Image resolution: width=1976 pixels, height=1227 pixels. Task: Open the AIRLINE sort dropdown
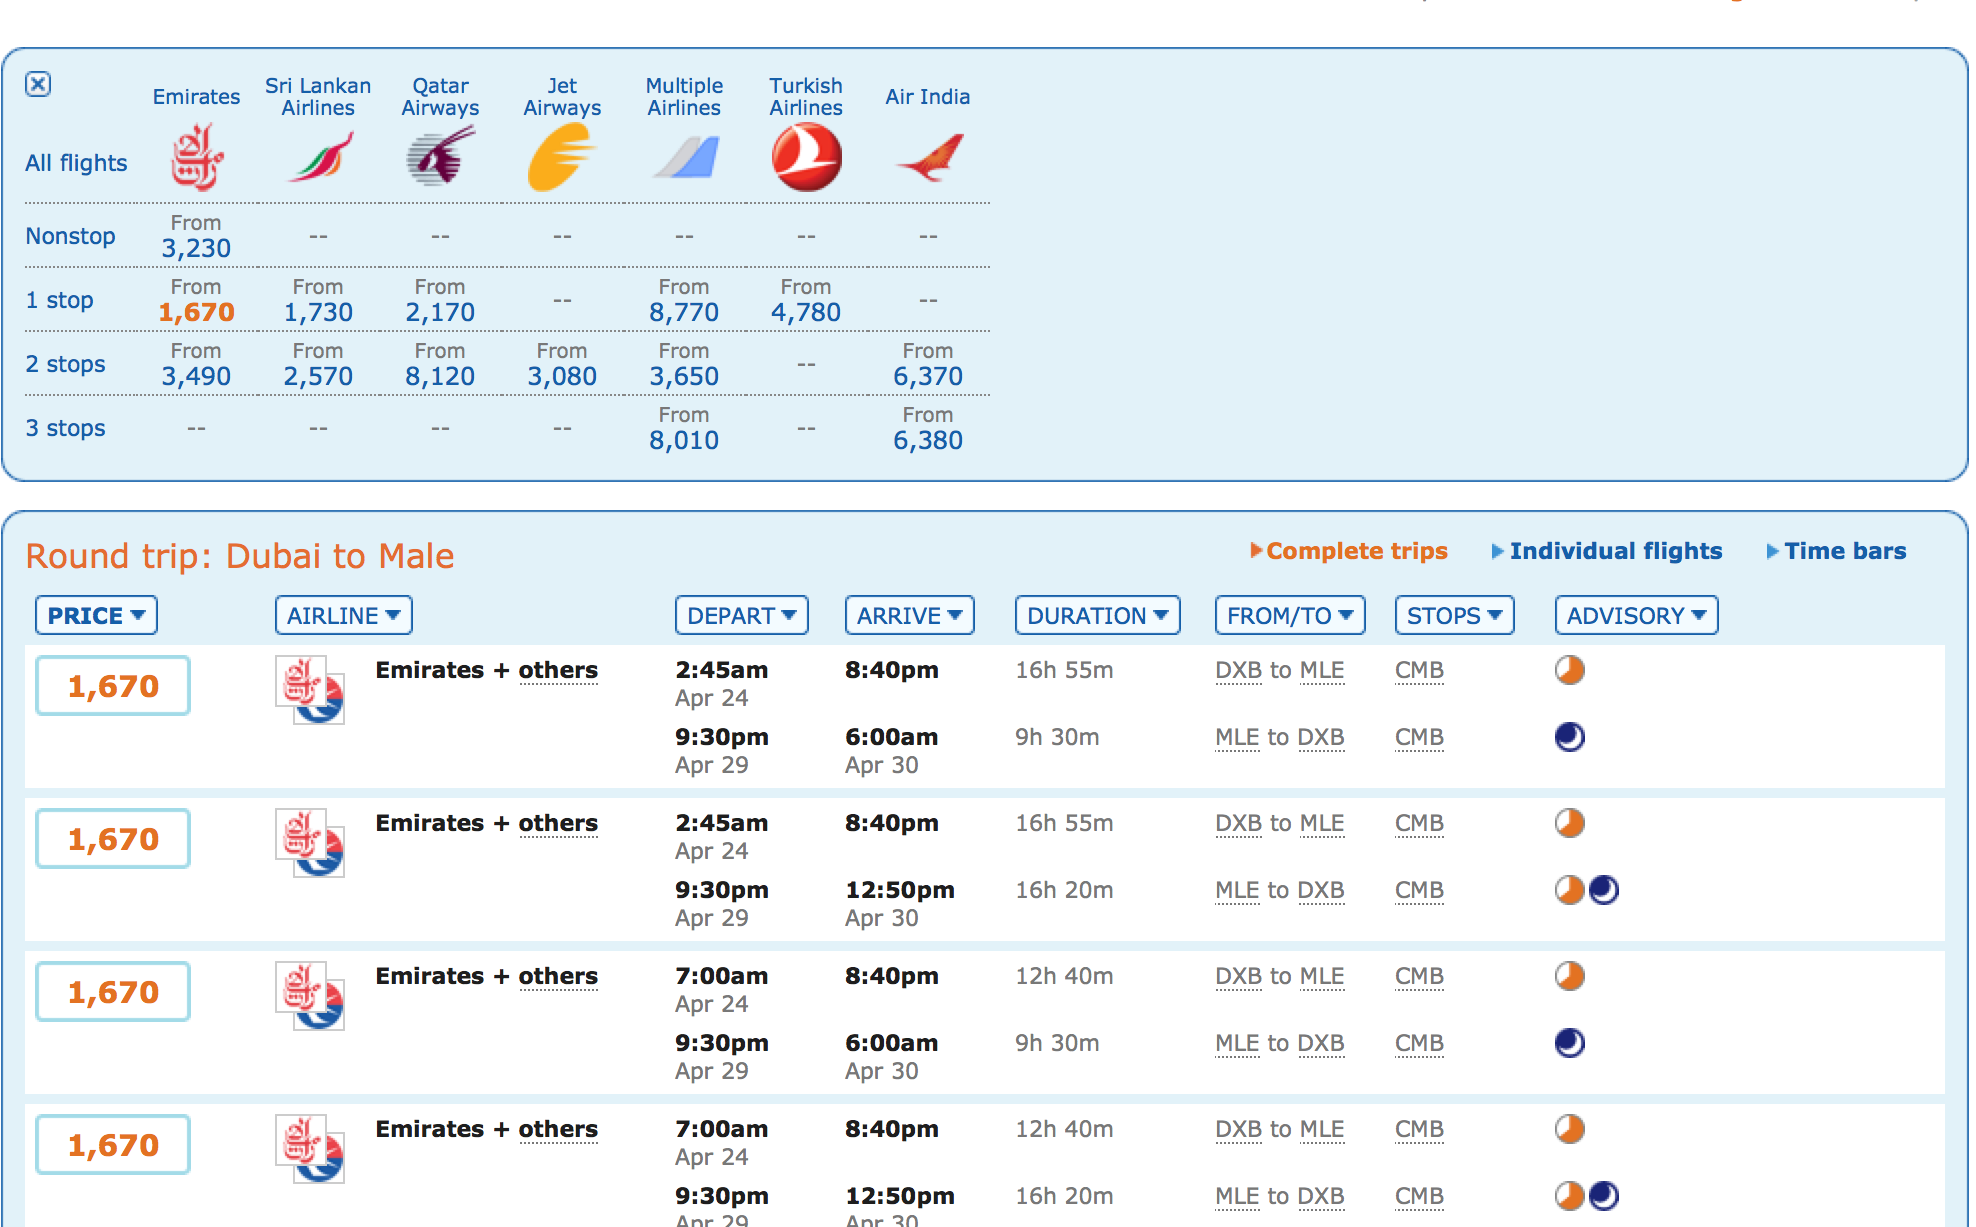343,615
